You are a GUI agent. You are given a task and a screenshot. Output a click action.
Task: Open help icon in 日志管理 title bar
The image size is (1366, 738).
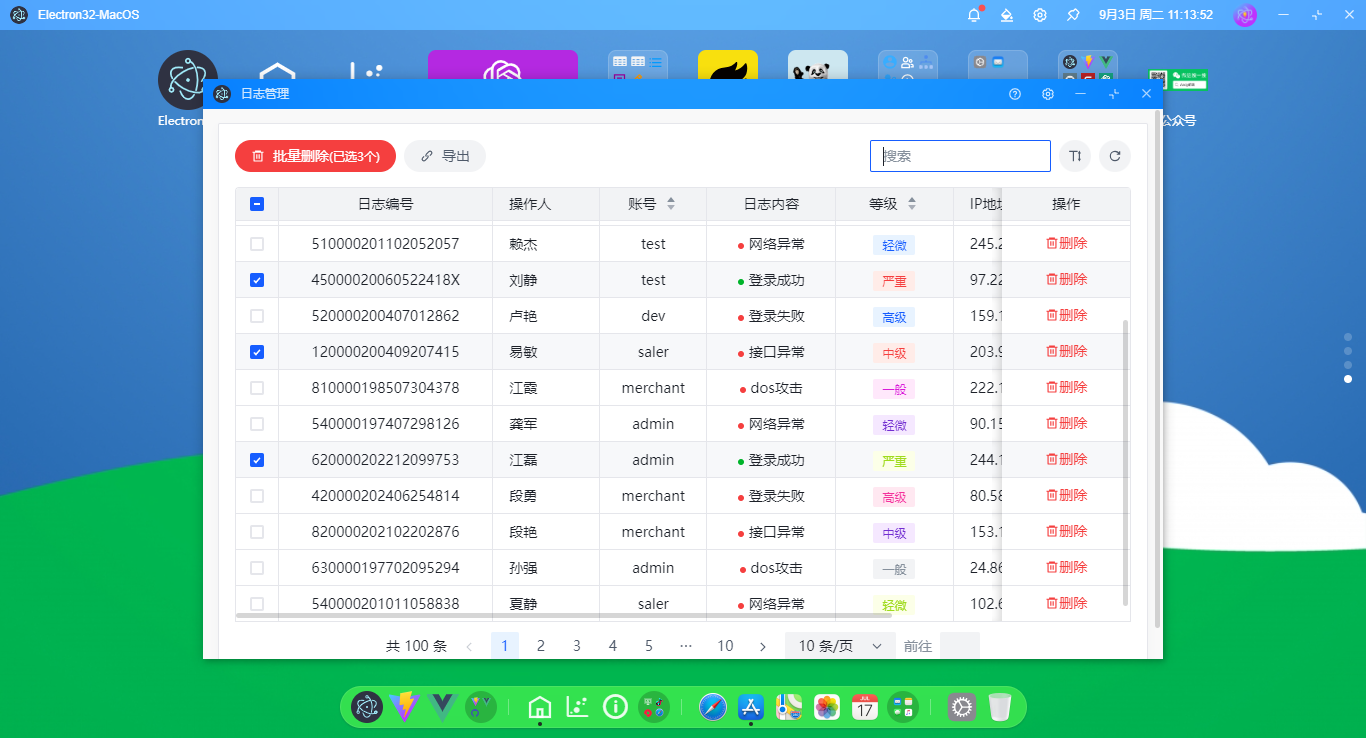(1015, 94)
